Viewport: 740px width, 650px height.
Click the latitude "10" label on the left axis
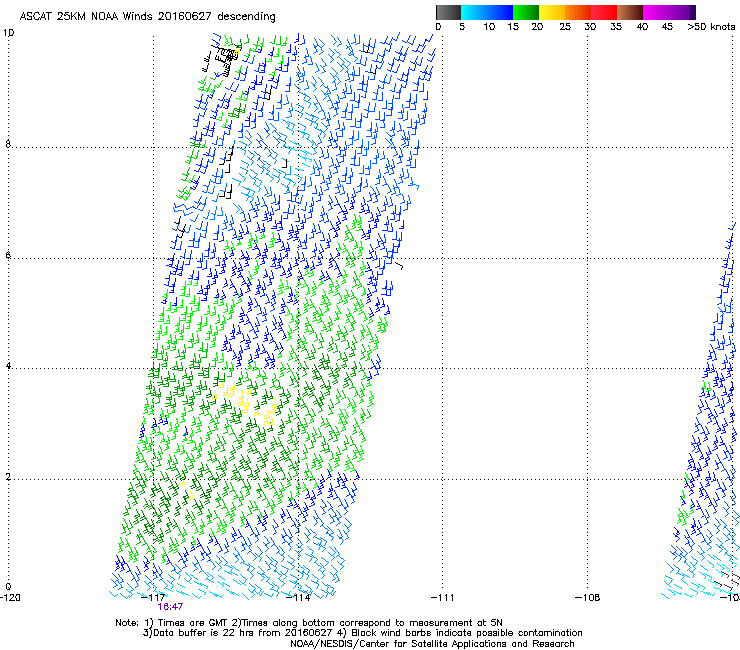(x=8, y=33)
